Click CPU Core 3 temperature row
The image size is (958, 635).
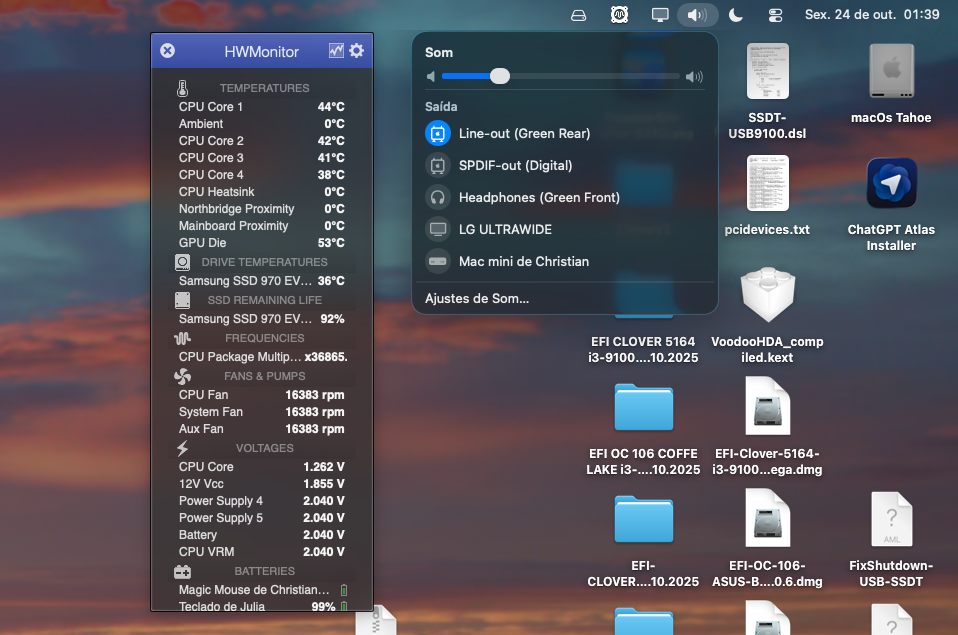tap(261, 158)
